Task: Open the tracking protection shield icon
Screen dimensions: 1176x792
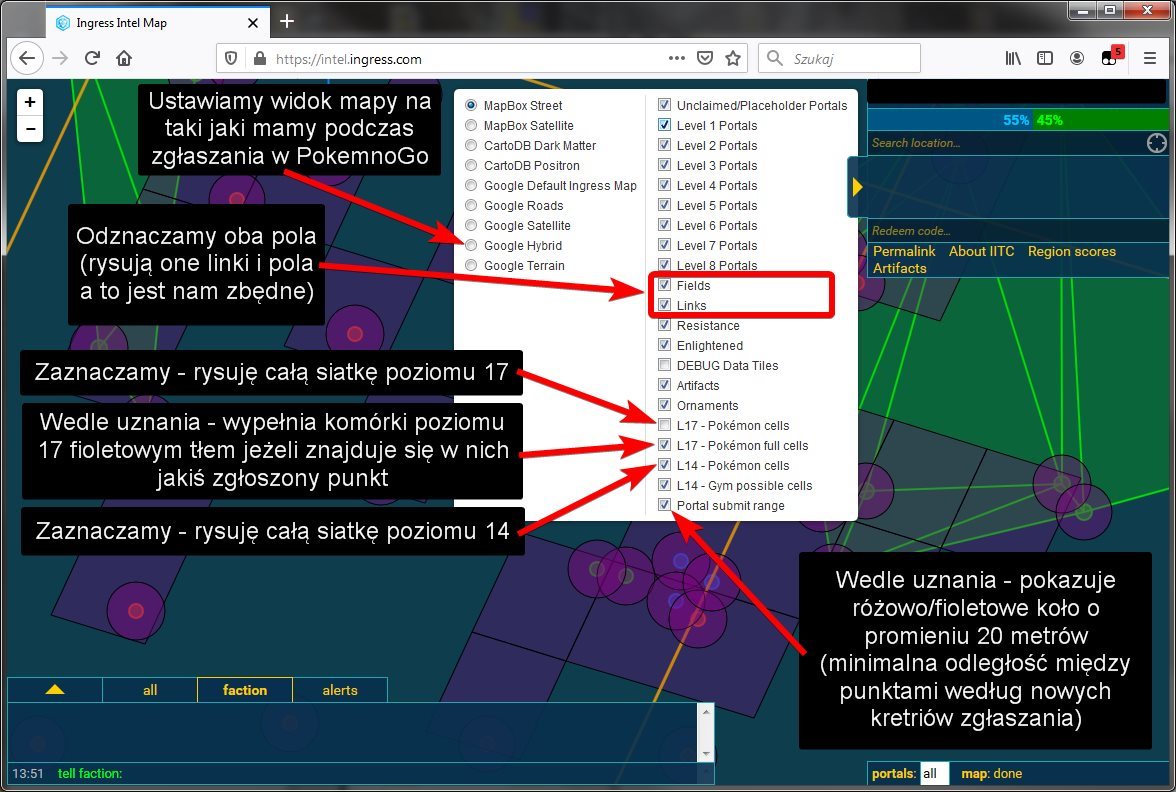Action: (x=231, y=58)
